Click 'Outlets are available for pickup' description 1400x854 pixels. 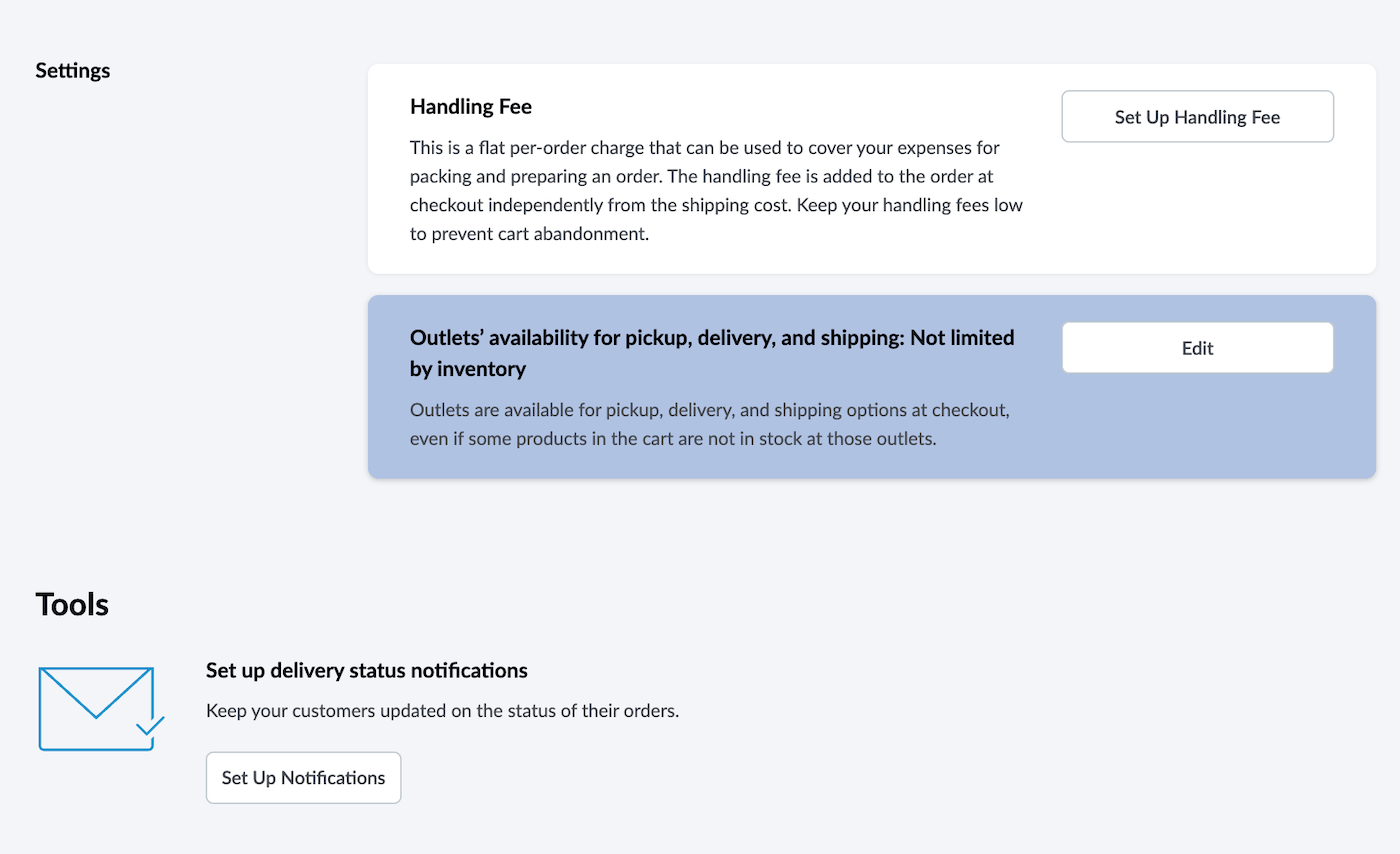pyautogui.click(x=714, y=411)
